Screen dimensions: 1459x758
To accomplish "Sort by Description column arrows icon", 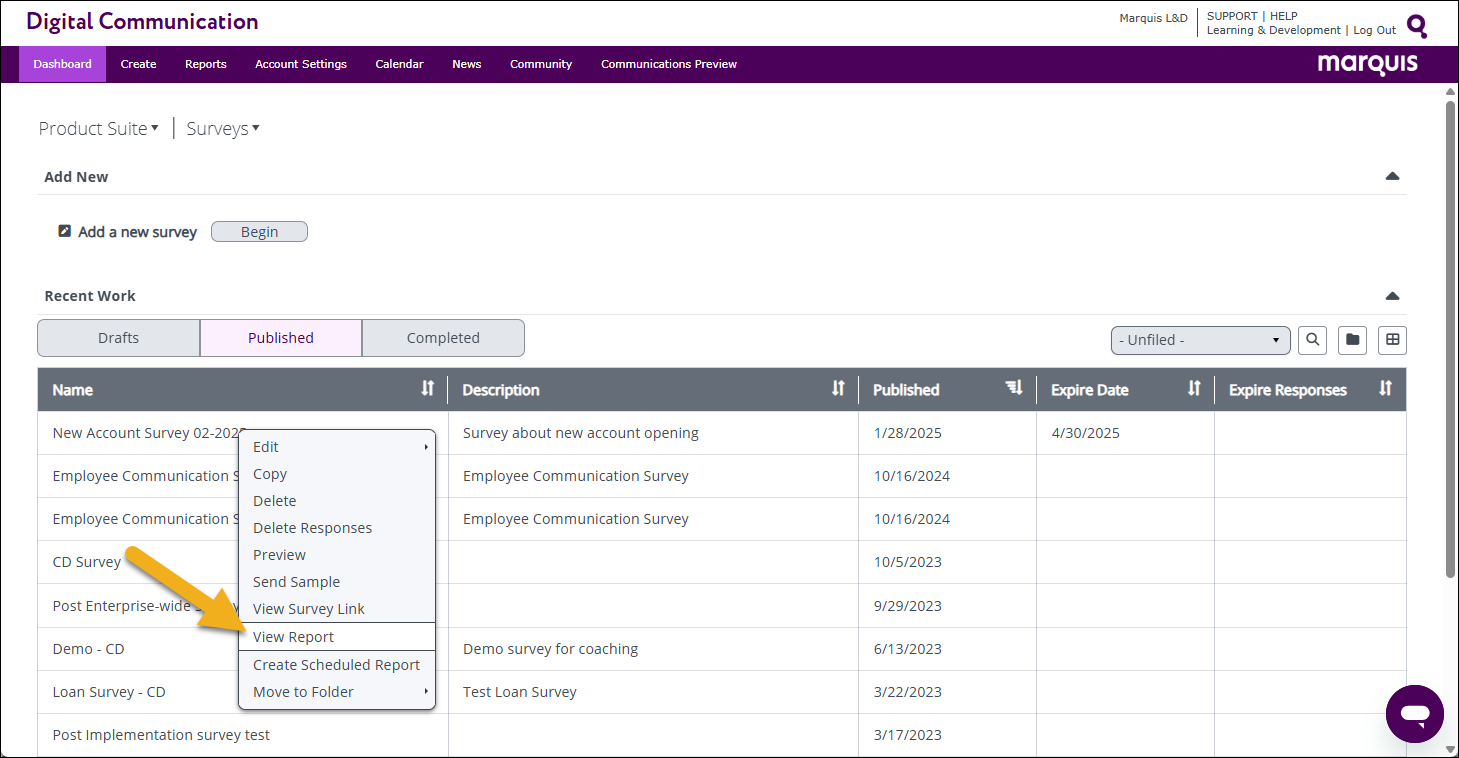I will point(838,389).
